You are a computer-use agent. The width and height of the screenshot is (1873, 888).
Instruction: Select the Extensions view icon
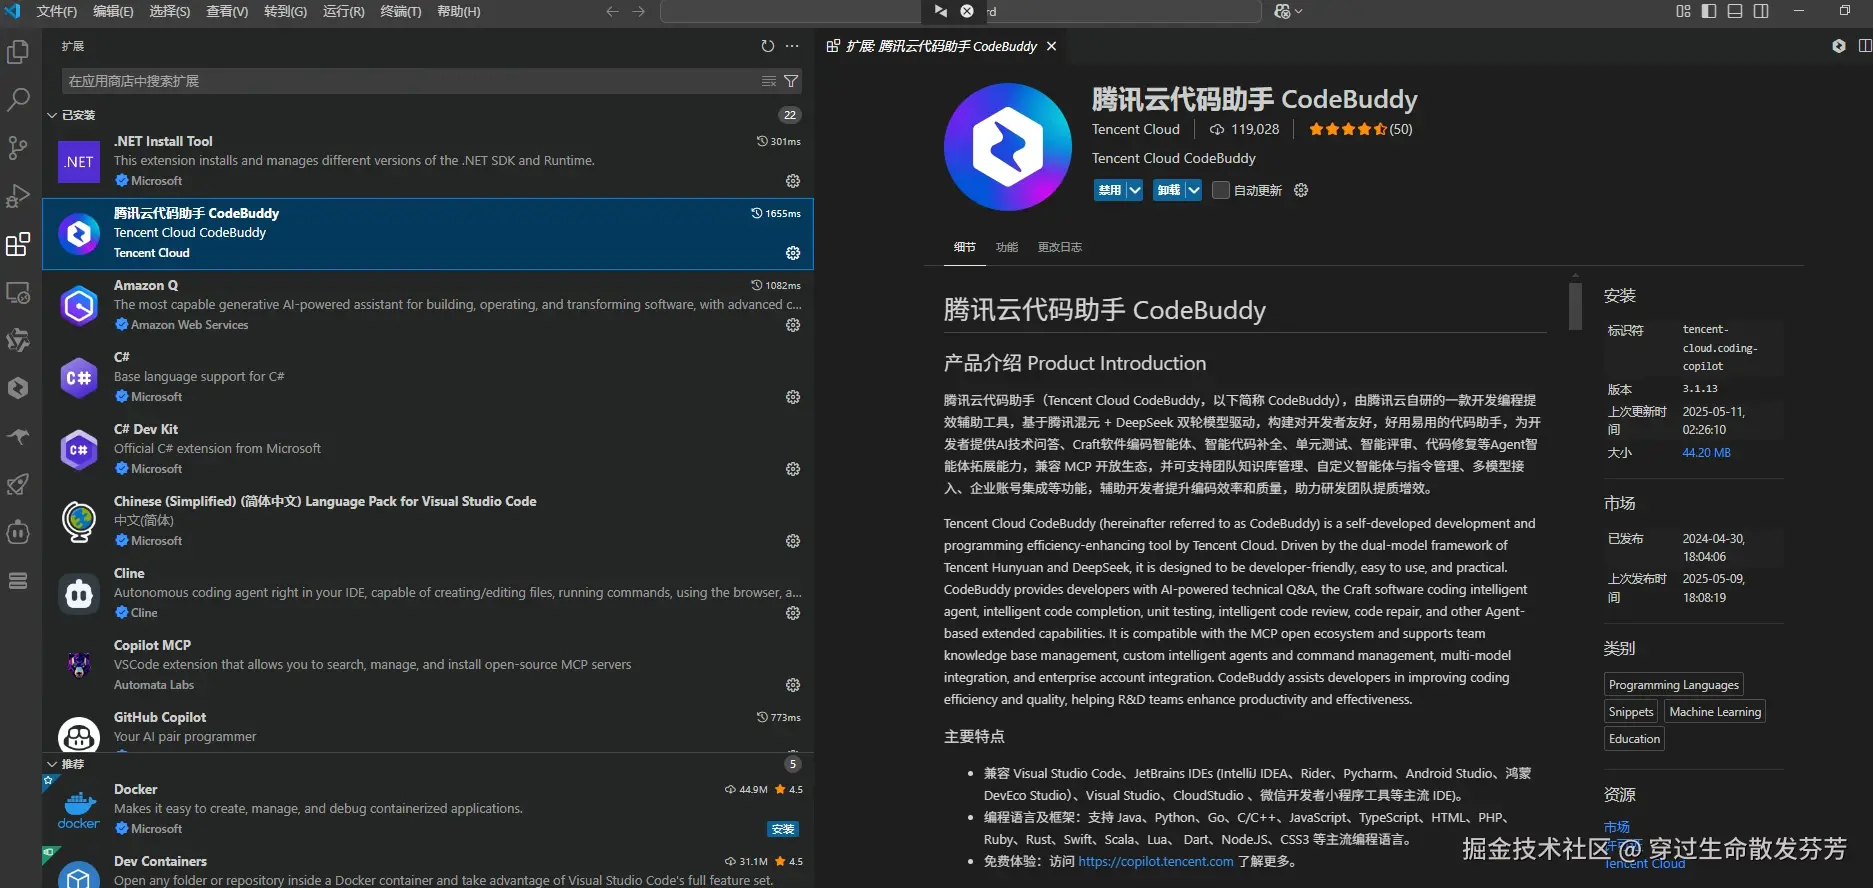coord(18,244)
